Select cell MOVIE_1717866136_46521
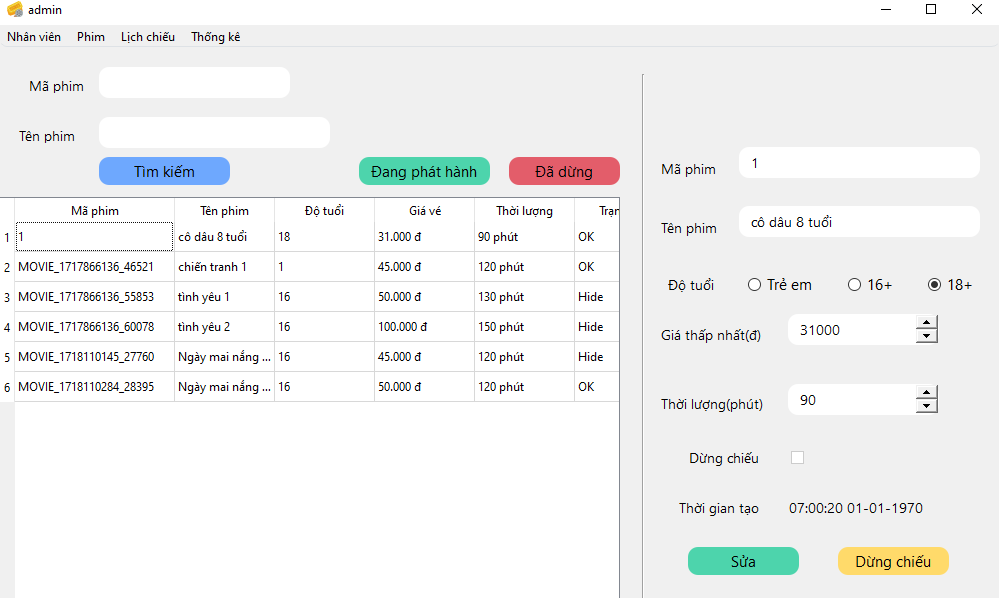This screenshot has width=999, height=598. (x=95, y=267)
